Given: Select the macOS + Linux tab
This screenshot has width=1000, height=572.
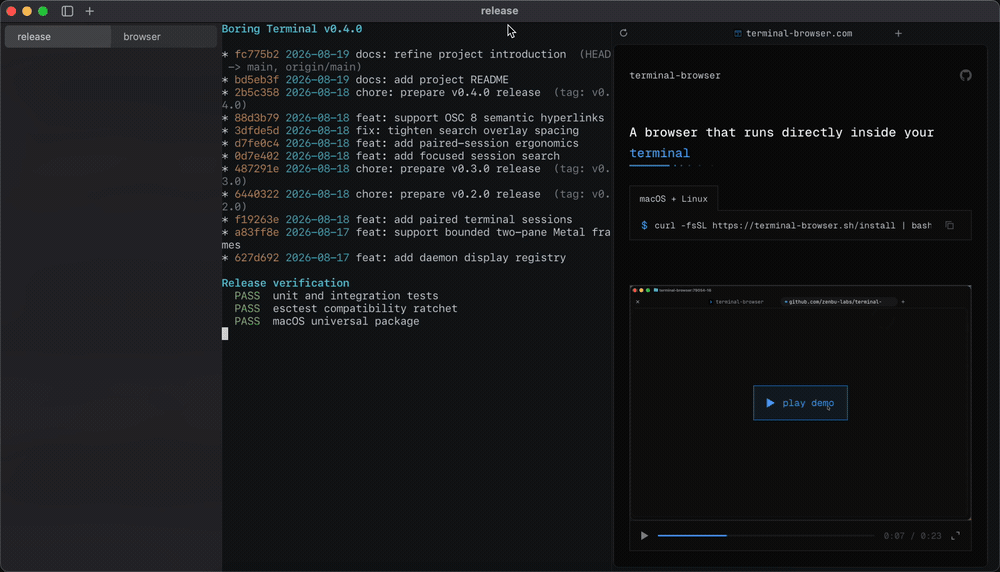Looking at the screenshot, I should tap(673, 199).
